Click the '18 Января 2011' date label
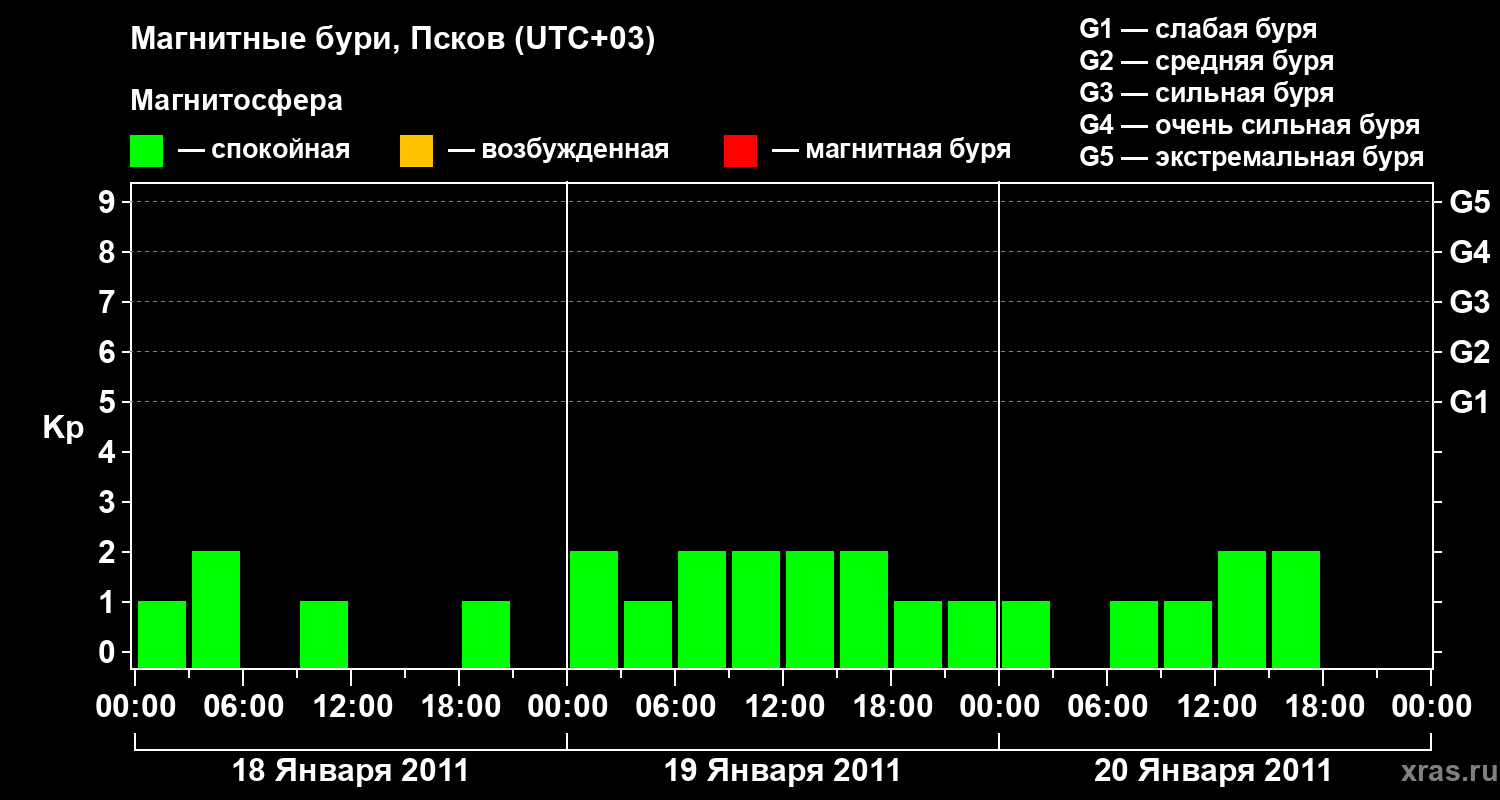 [x=350, y=771]
